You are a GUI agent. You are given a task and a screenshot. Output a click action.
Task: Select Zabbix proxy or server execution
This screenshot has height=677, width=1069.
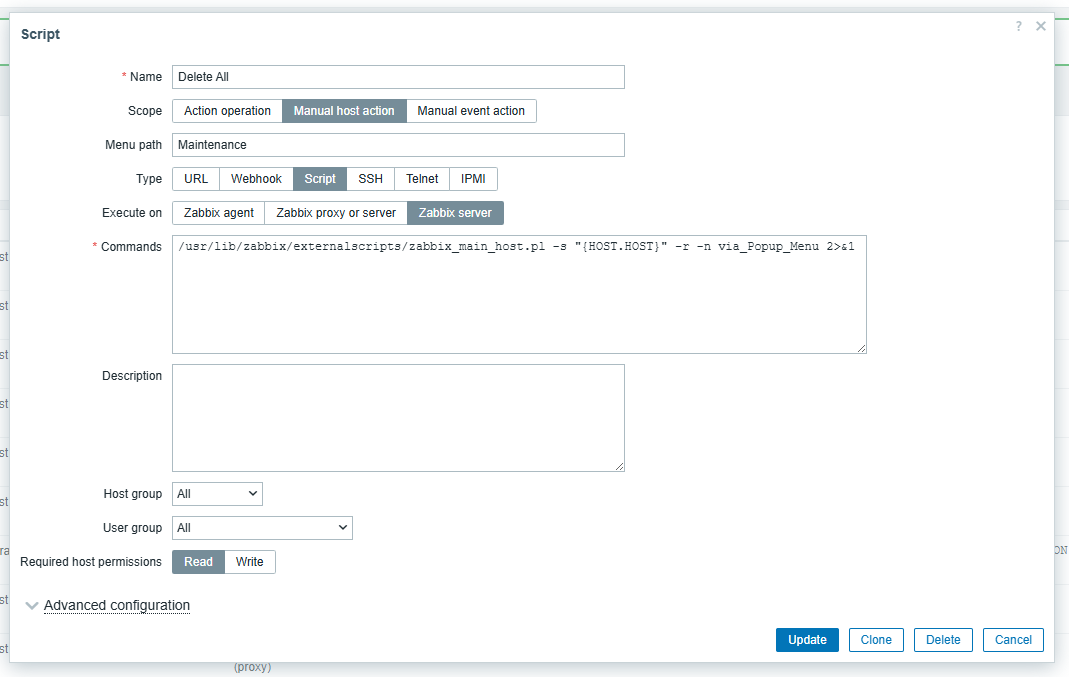point(336,213)
